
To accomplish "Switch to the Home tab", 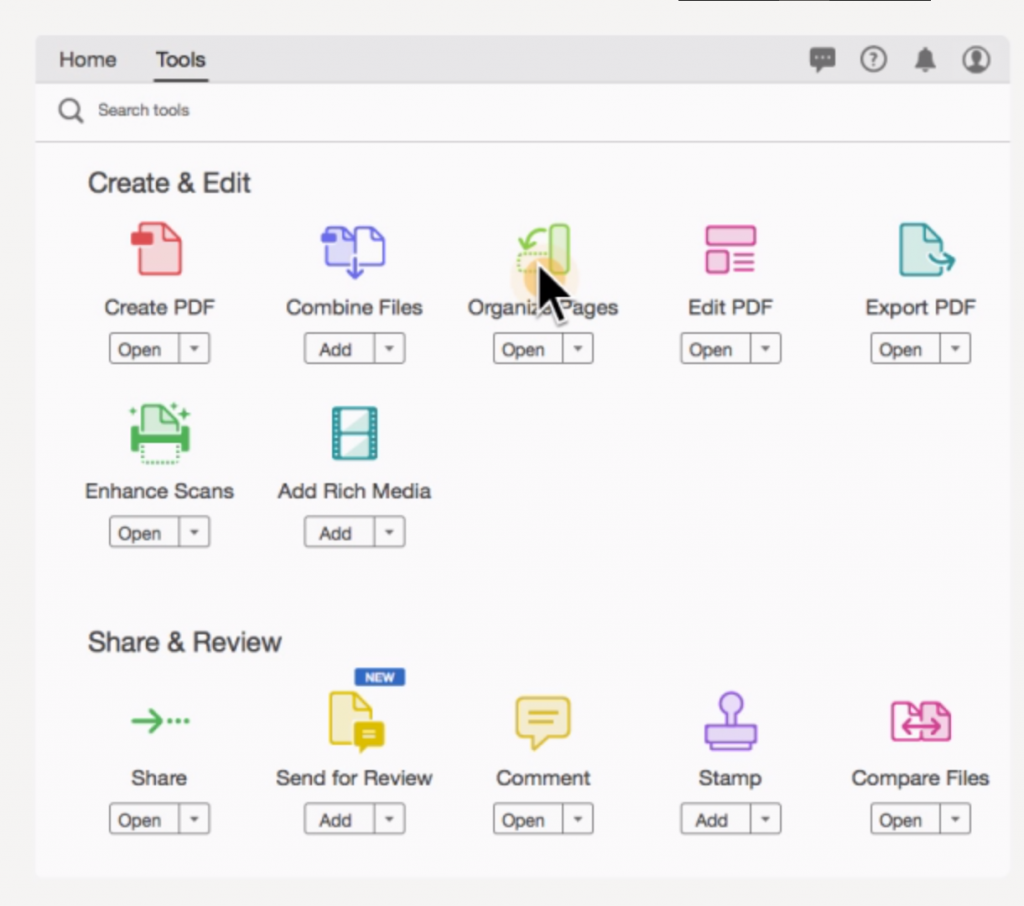I will (x=88, y=59).
